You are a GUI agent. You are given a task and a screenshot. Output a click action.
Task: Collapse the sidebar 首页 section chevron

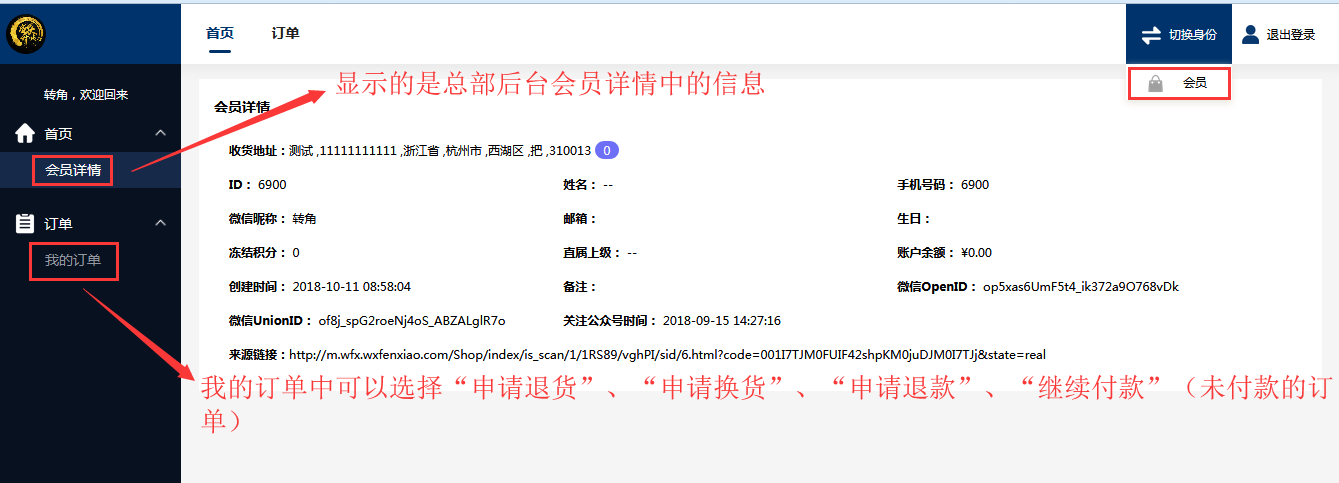(160, 133)
